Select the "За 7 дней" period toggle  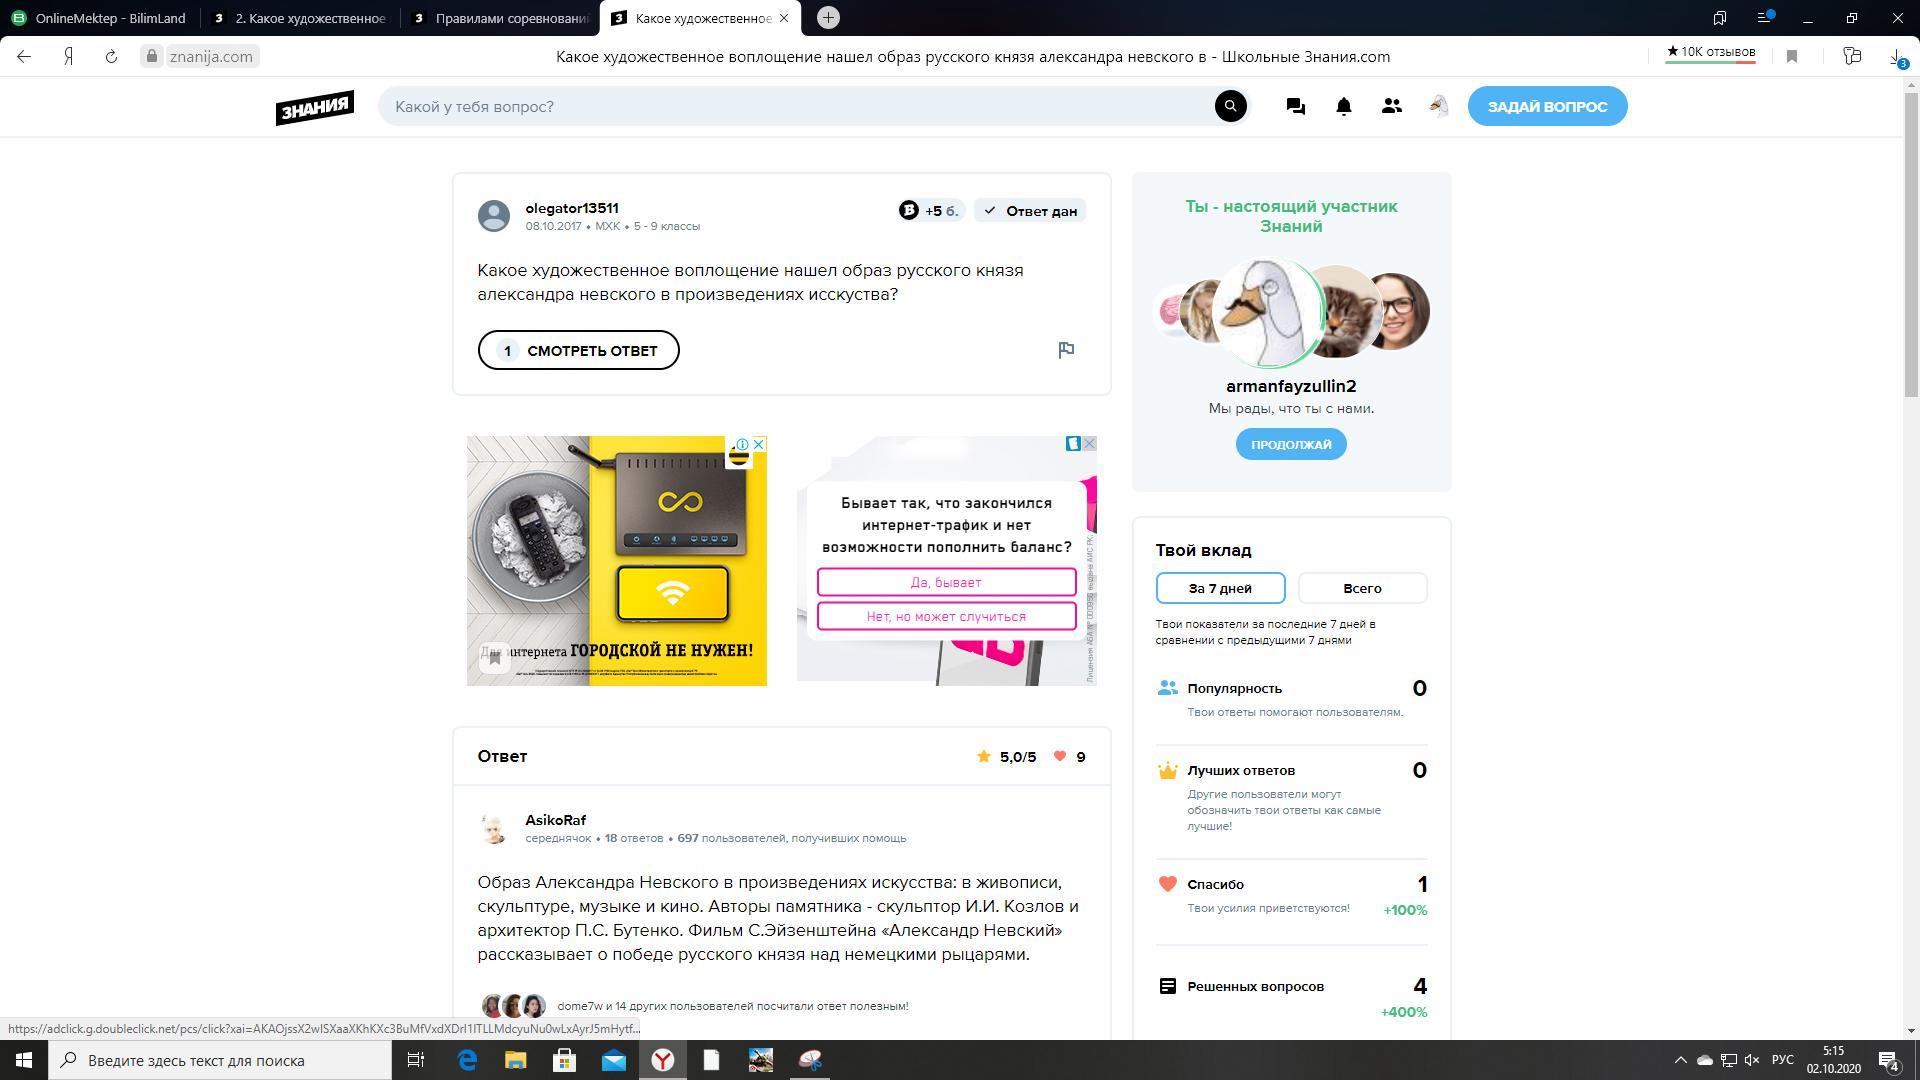tap(1220, 588)
